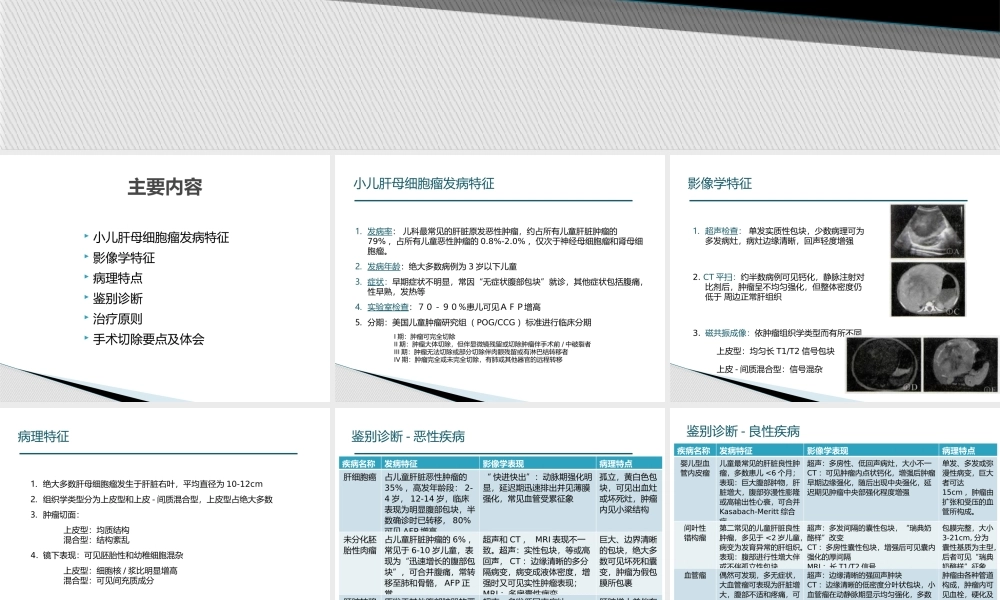Viewport: 1000px width, 600px height.
Task: Click the 发病年龄 underlined link
Action: pos(383,267)
